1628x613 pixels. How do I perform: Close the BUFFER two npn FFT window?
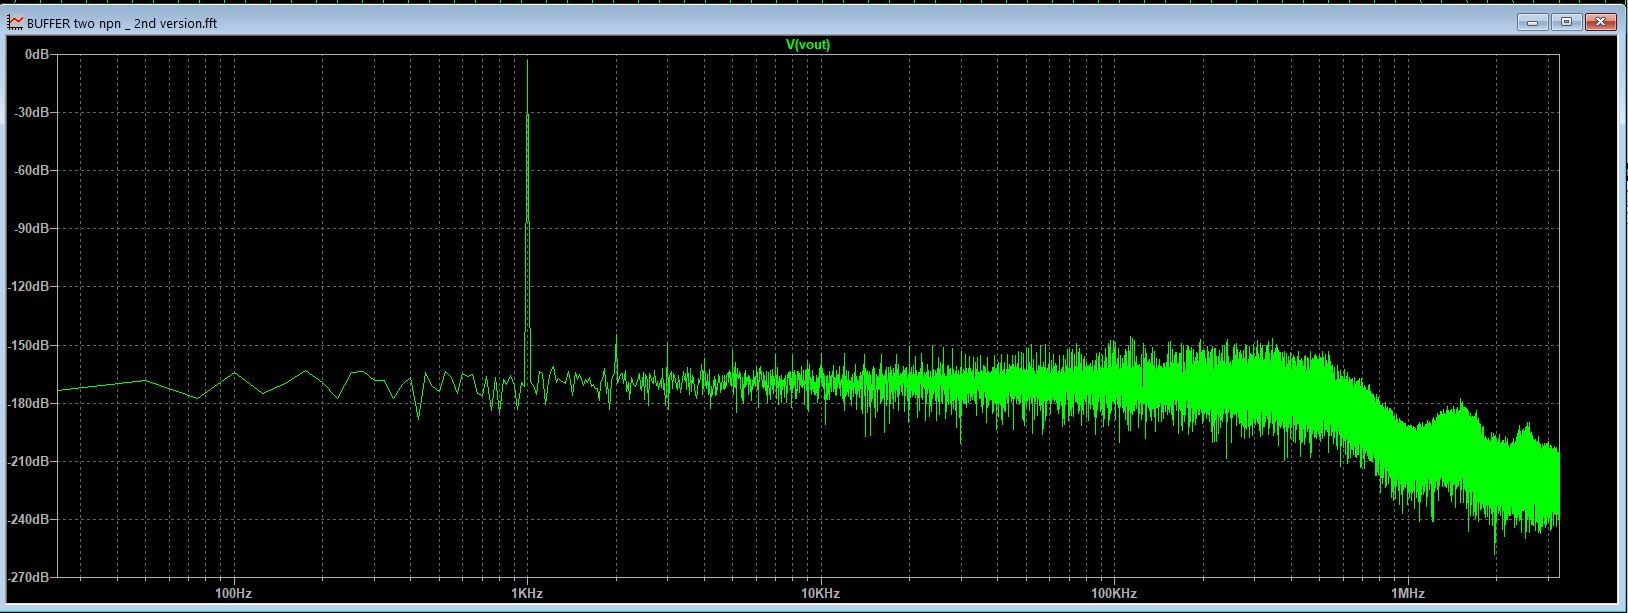pyautogui.click(x=1599, y=22)
